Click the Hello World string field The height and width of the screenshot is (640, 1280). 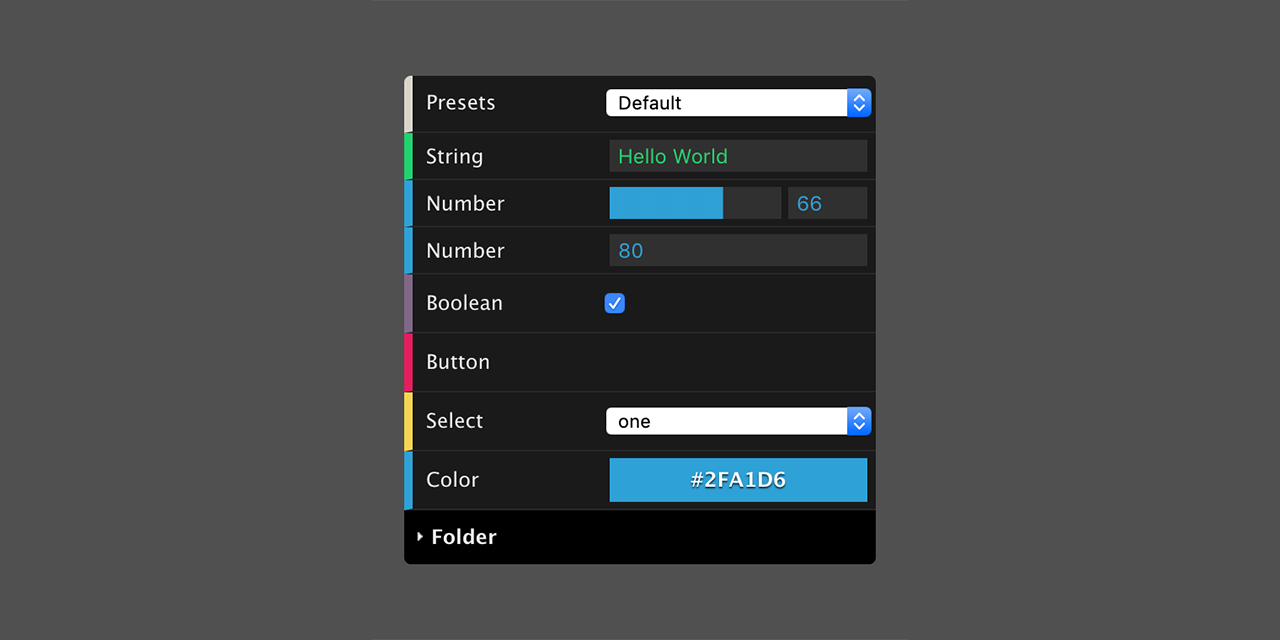(738, 156)
